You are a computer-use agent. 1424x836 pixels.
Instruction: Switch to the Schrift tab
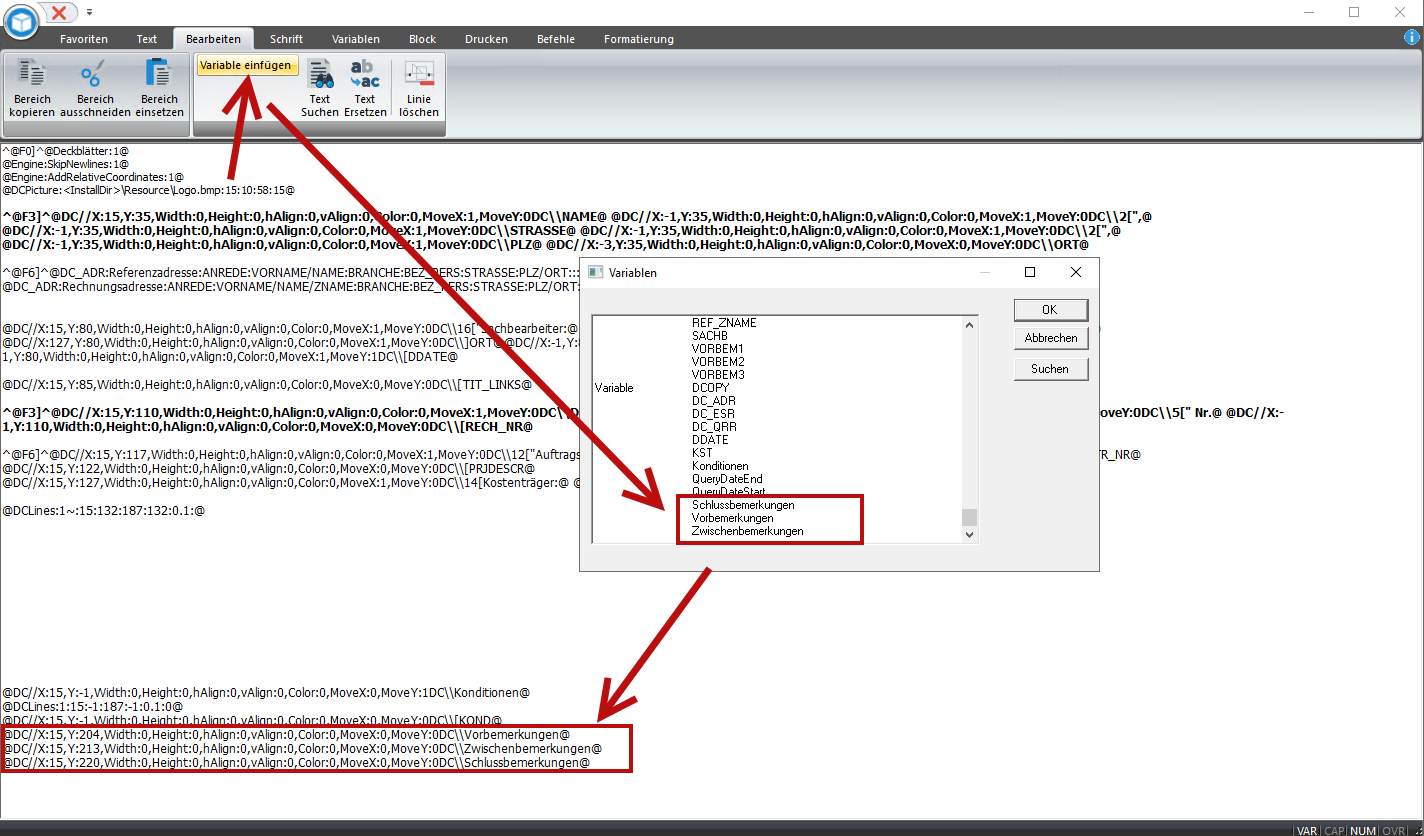[287, 39]
